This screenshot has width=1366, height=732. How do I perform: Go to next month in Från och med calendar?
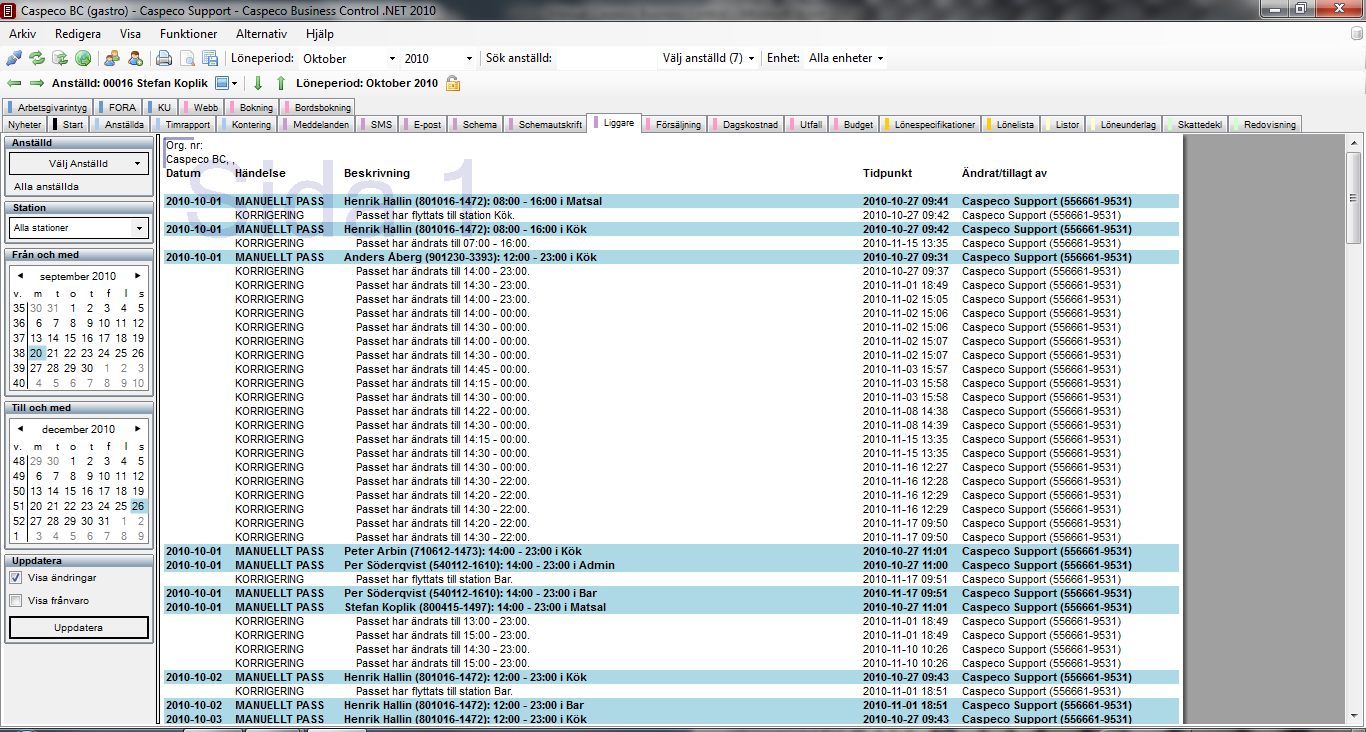(x=137, y=276)
